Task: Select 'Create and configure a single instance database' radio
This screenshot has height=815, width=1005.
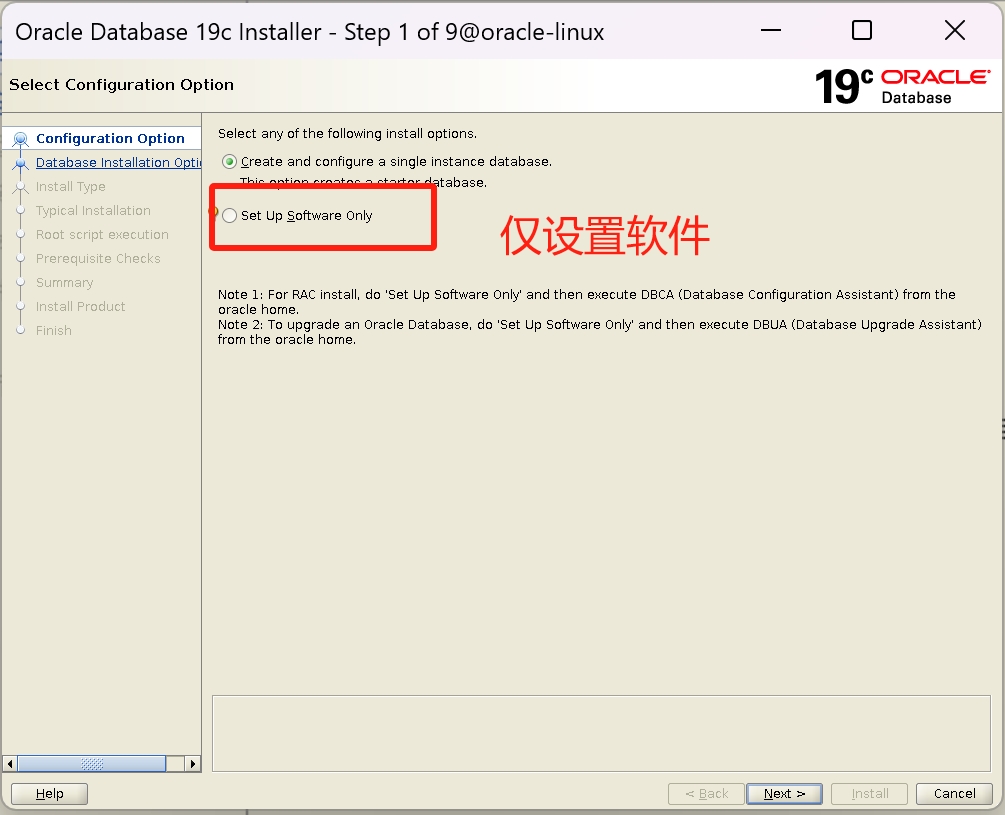Action: point(229,161)
